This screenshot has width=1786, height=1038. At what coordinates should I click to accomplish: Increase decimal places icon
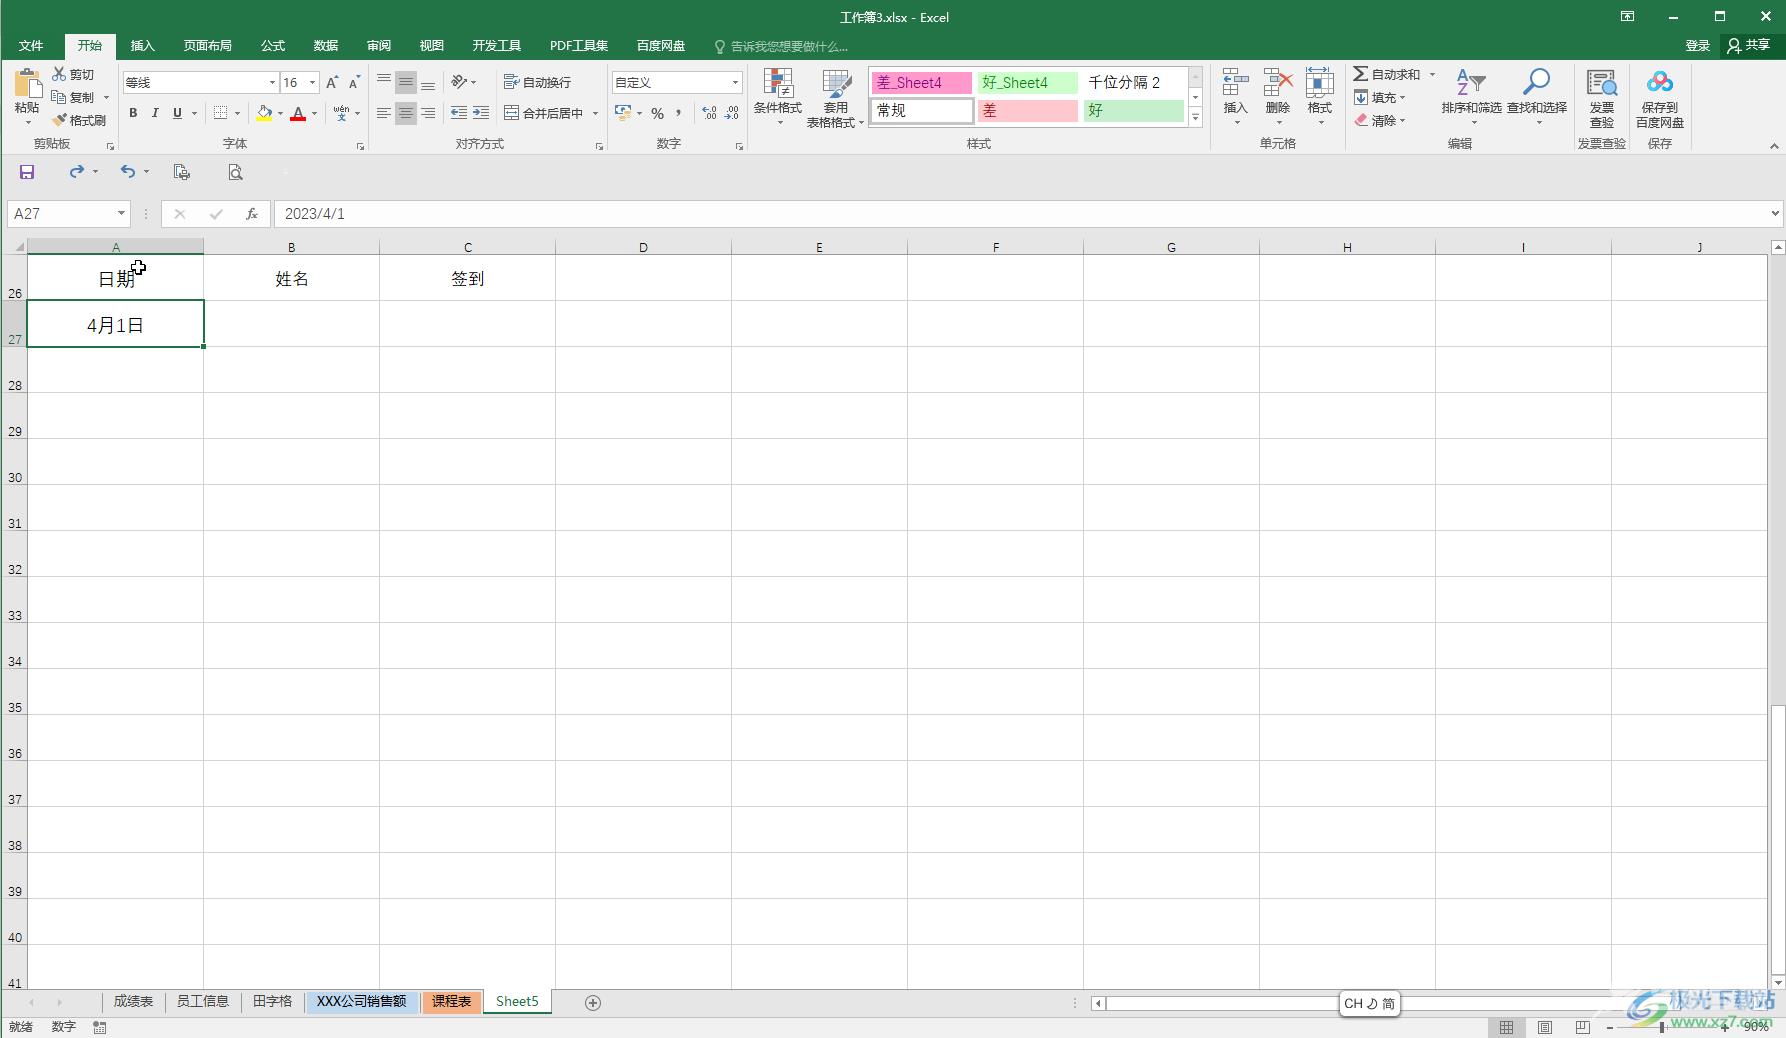click(710, 113)
